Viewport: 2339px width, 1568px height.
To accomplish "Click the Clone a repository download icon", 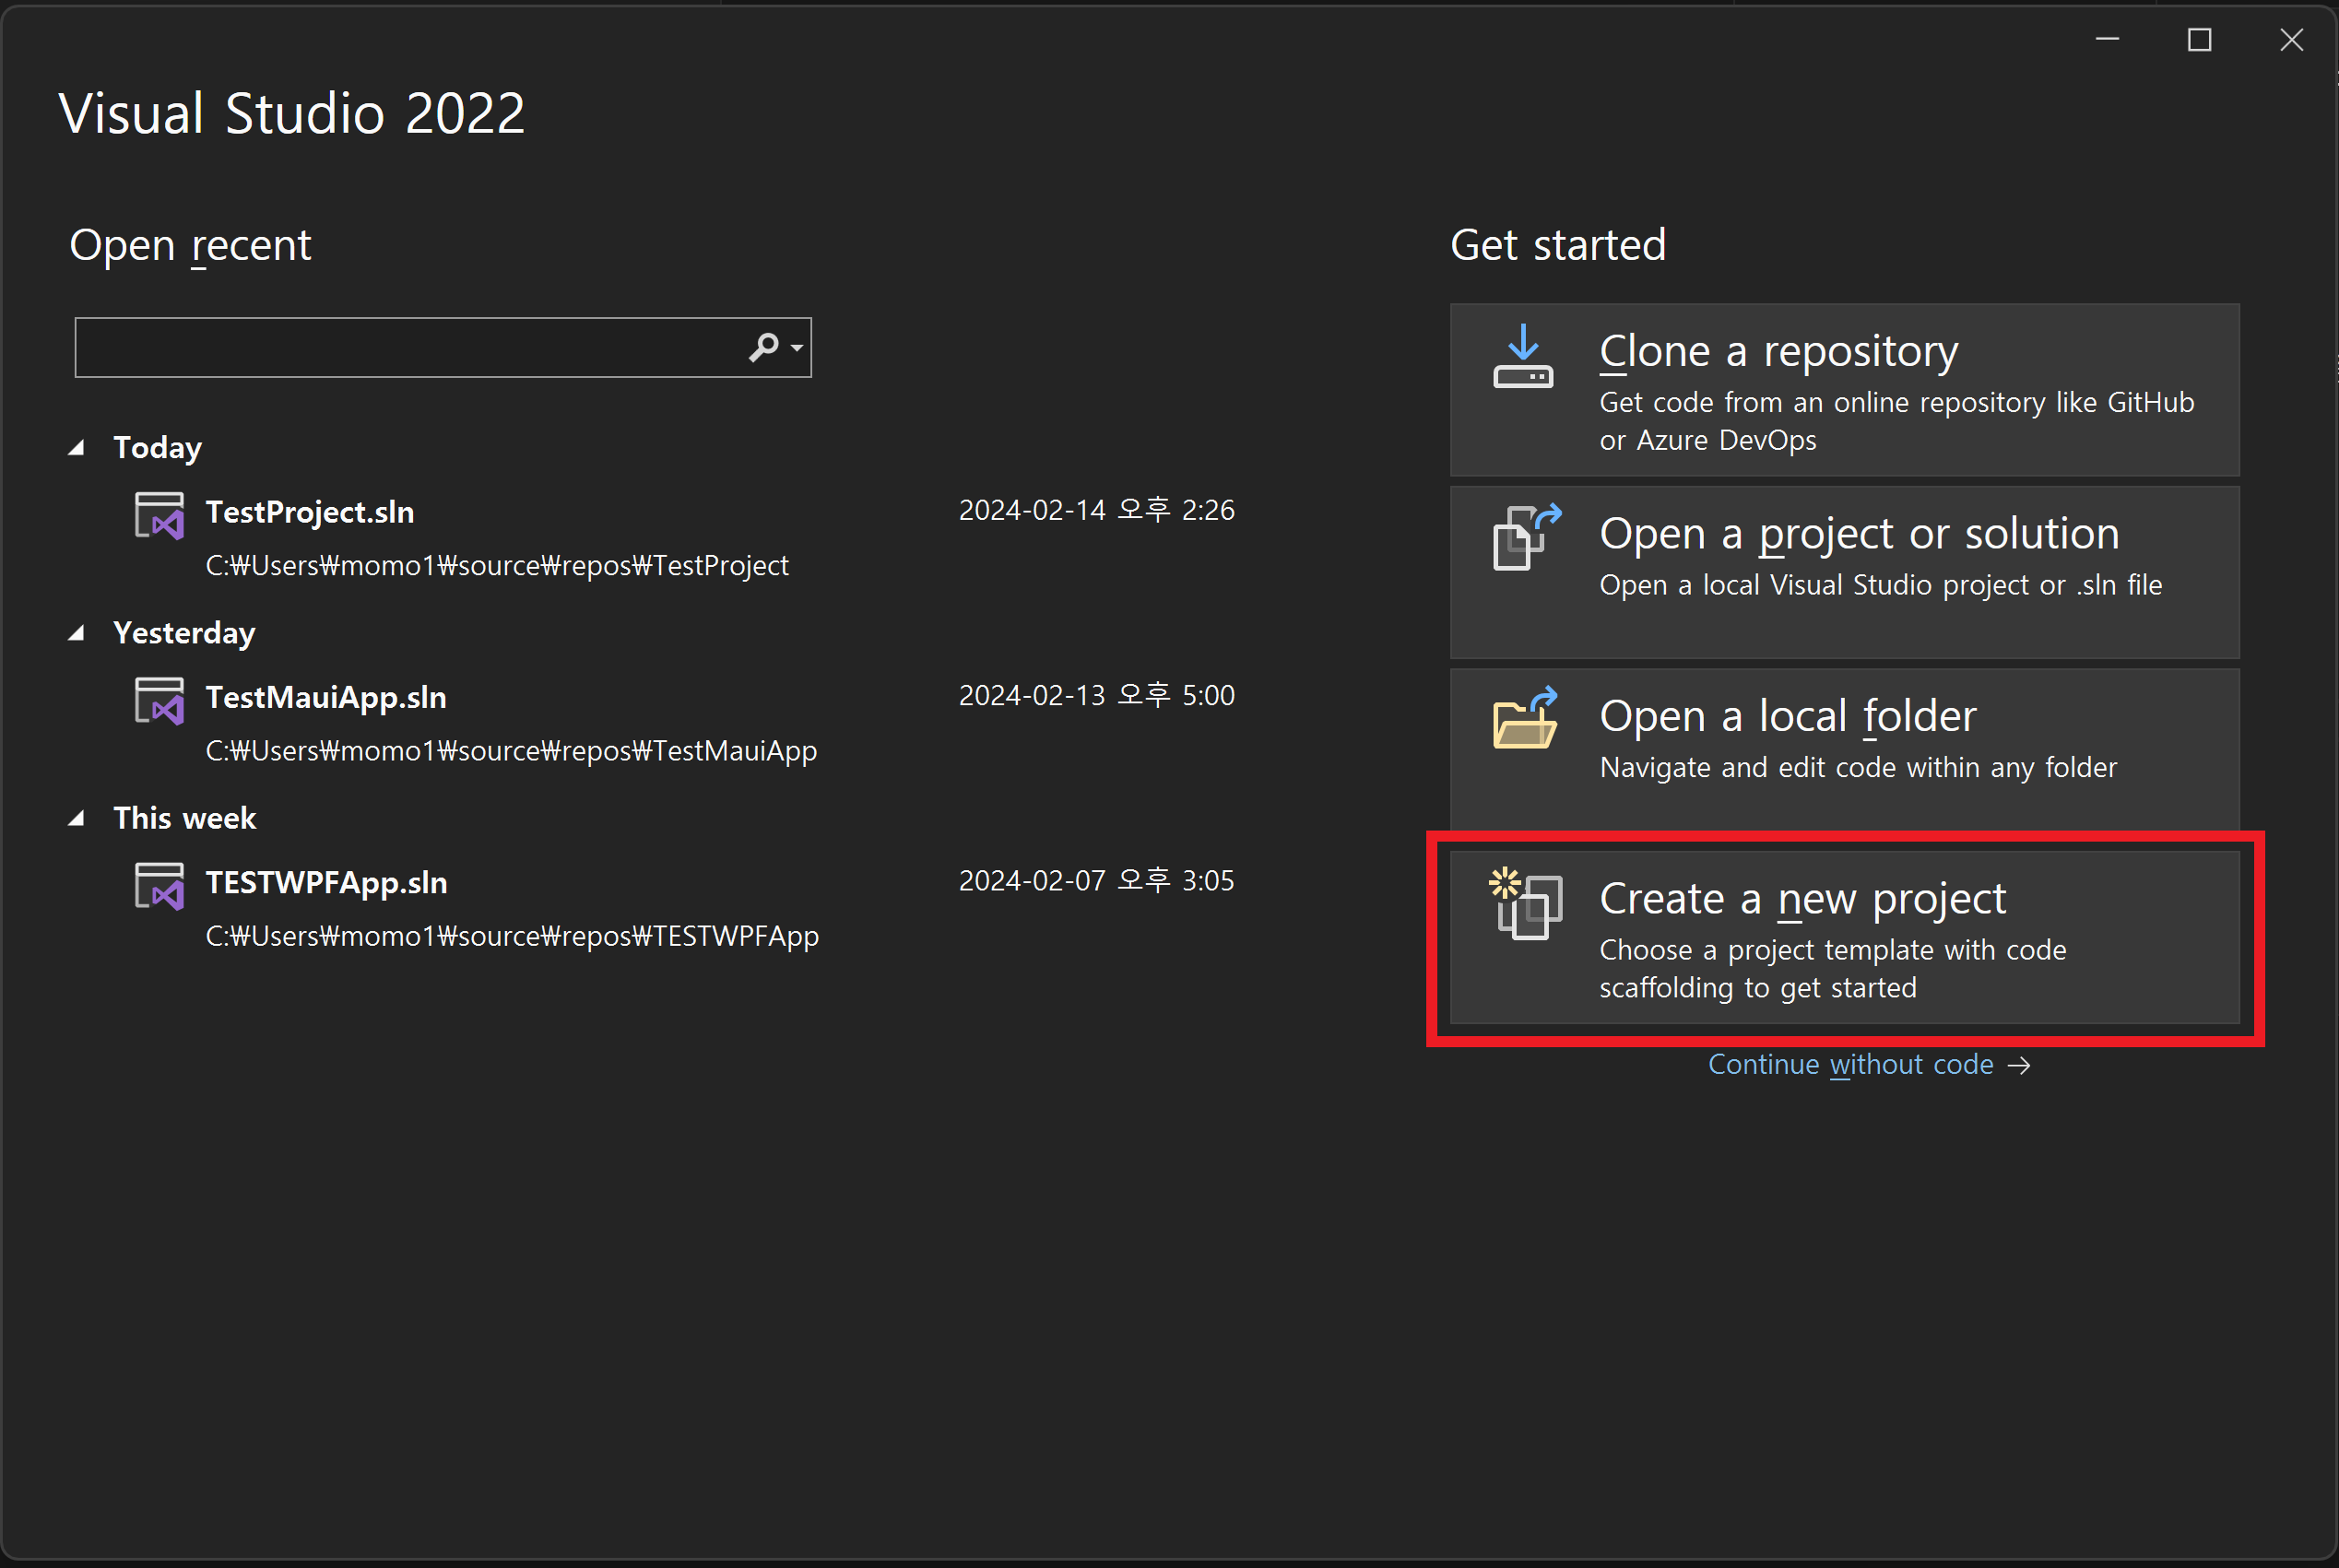I will click(1522, 357).
